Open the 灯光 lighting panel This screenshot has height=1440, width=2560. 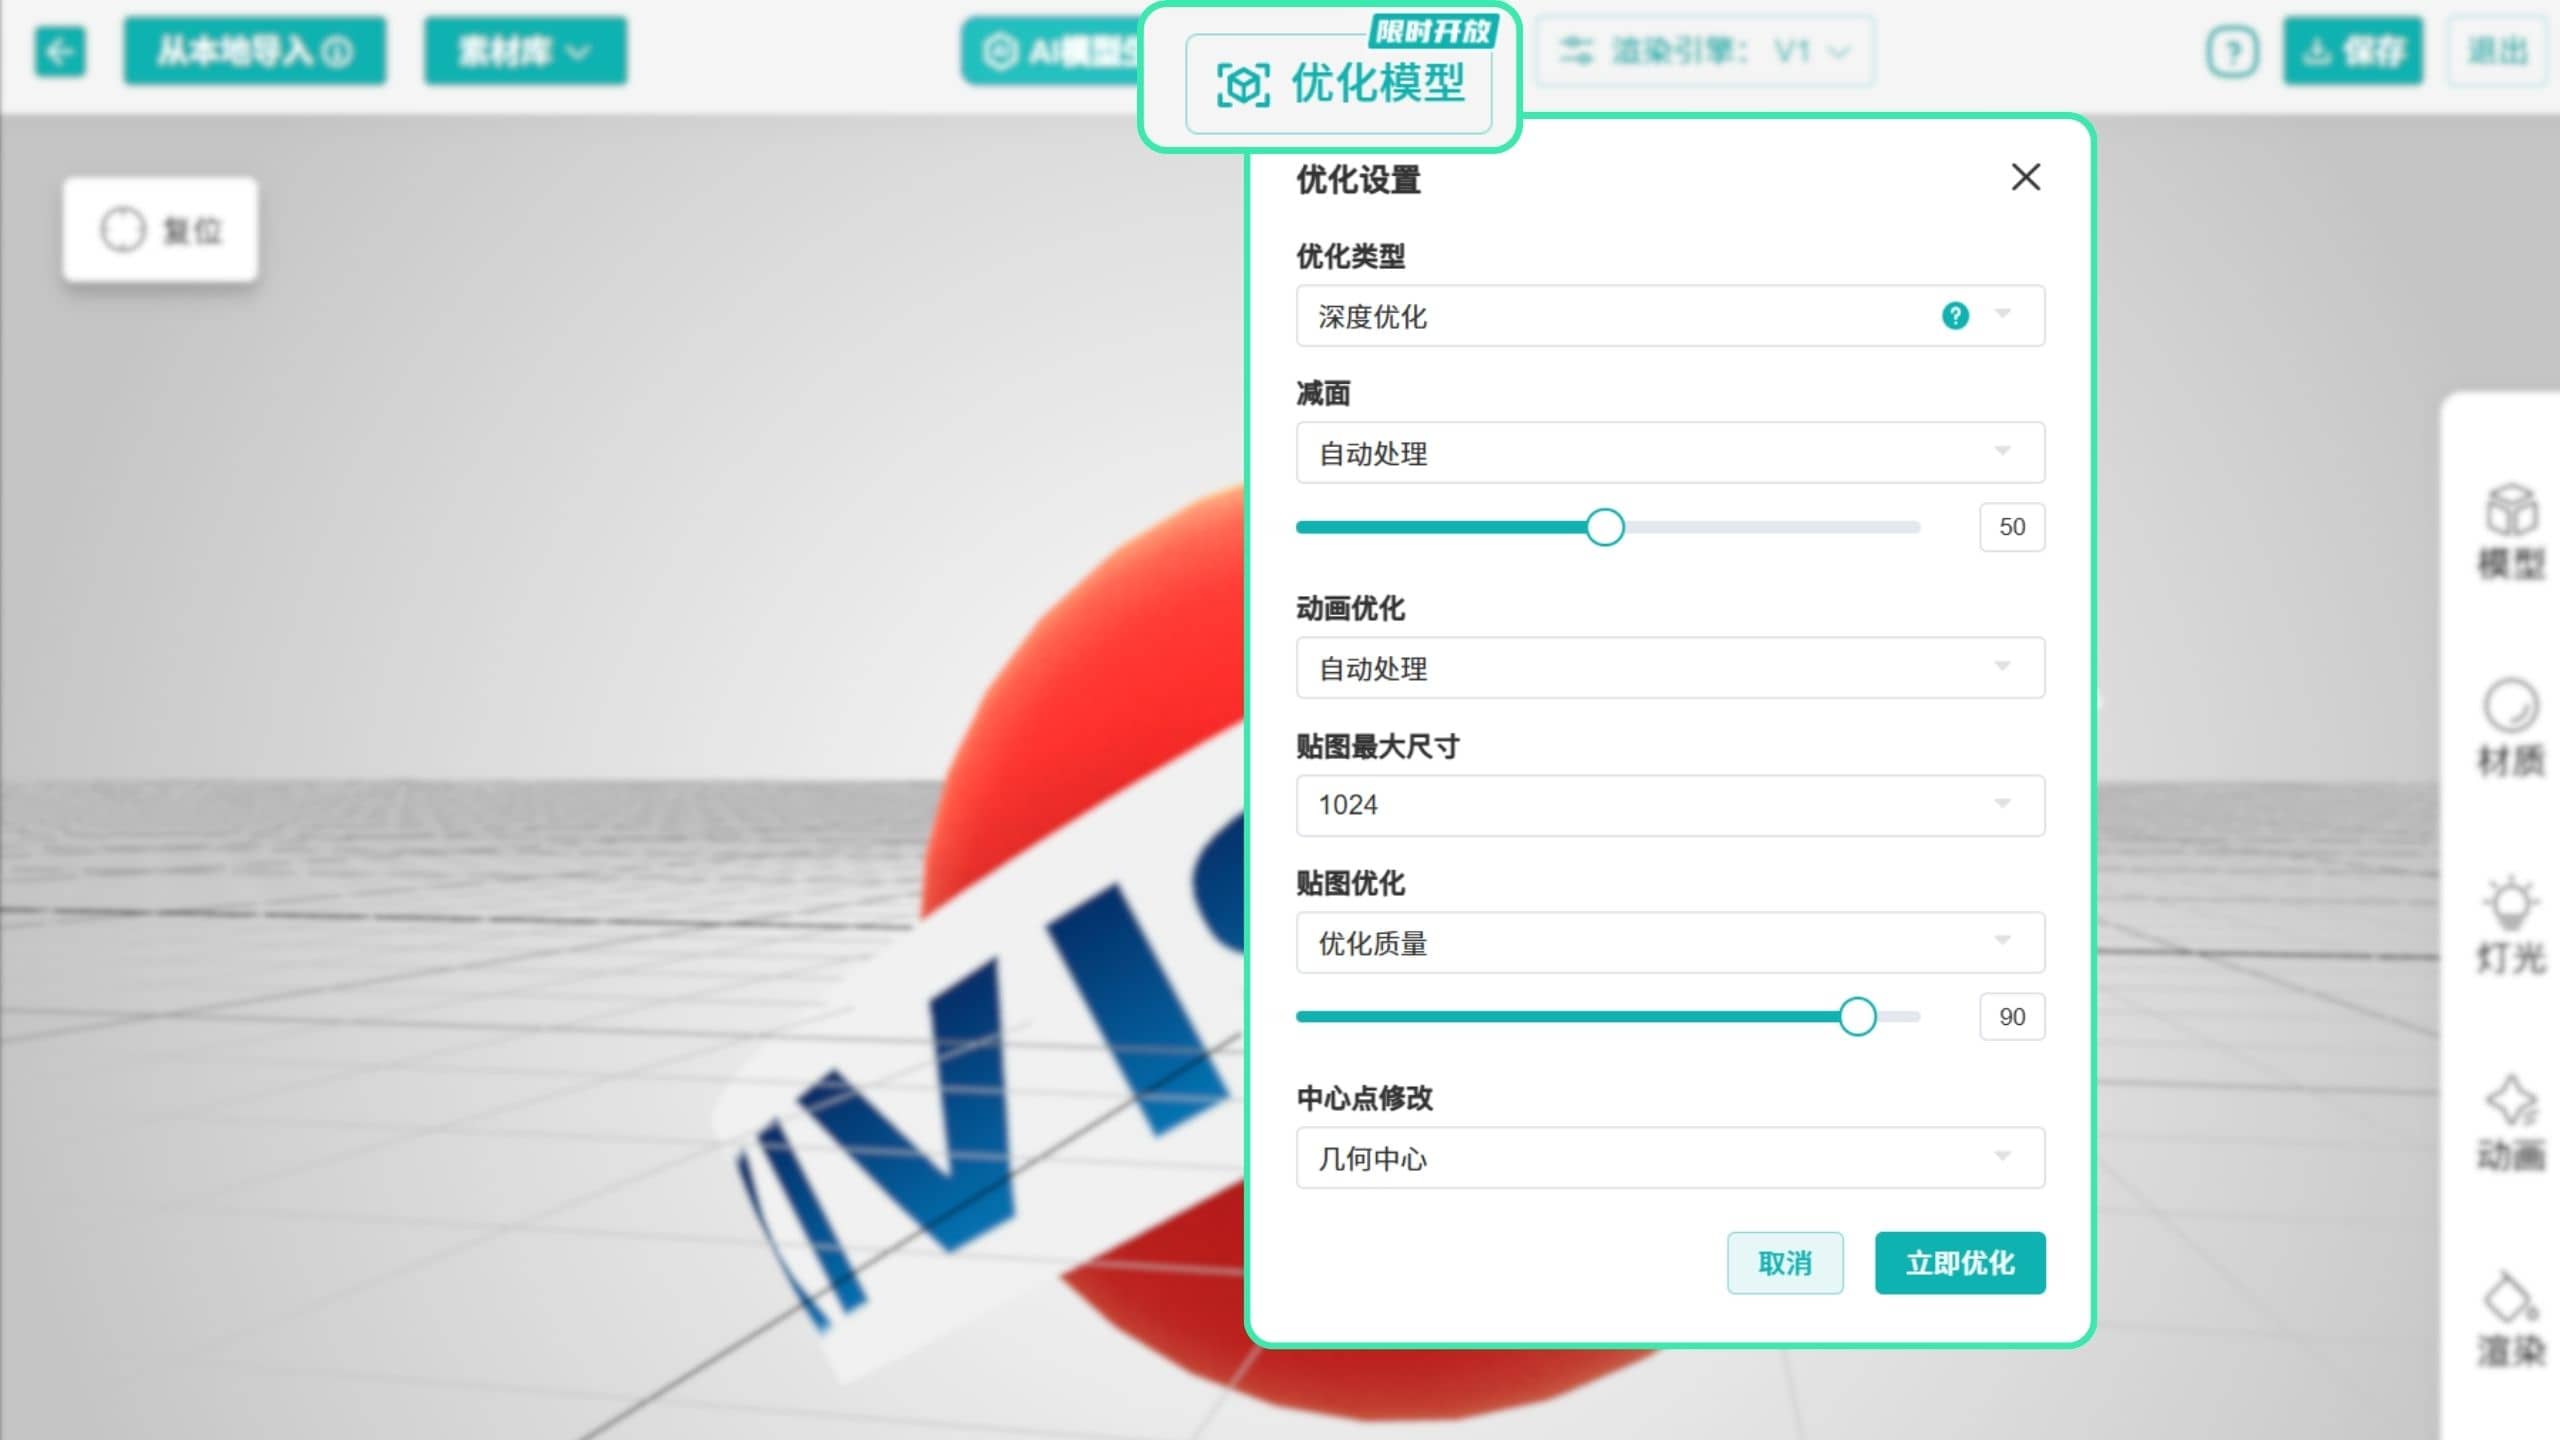click(2511, 925)
